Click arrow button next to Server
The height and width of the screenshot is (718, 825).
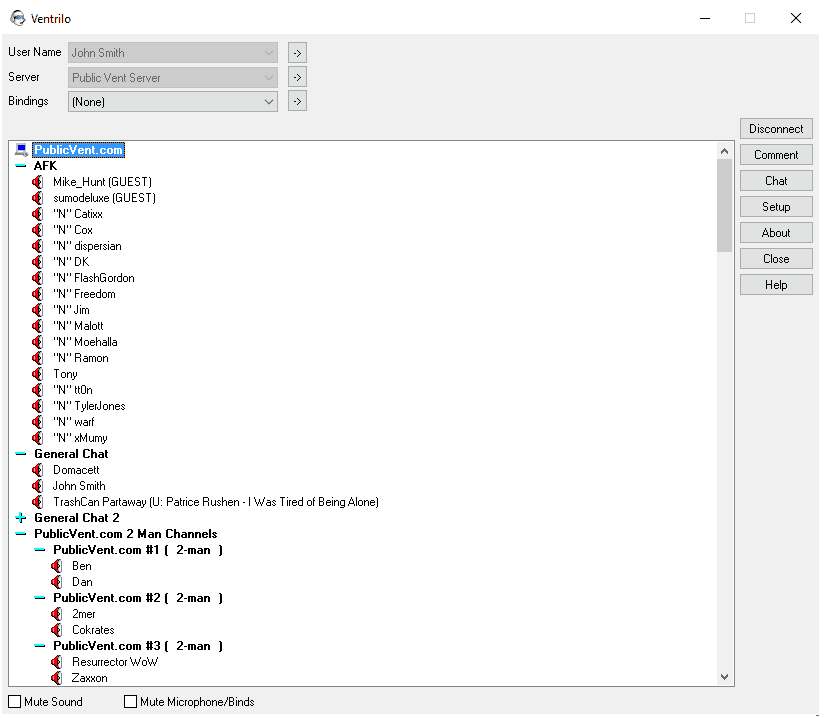coord(297,77)
